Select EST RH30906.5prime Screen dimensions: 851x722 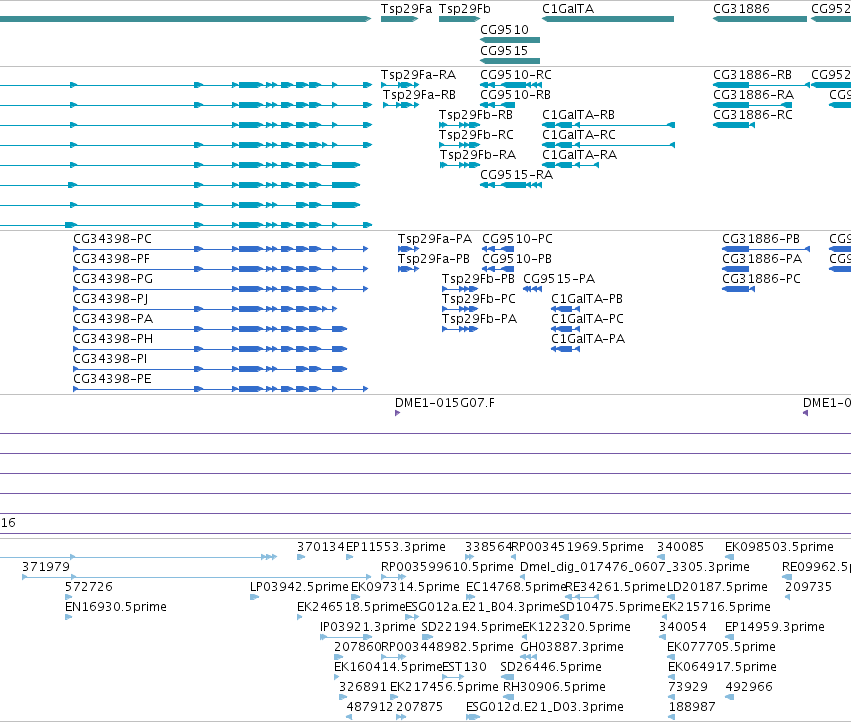[554, 687]
